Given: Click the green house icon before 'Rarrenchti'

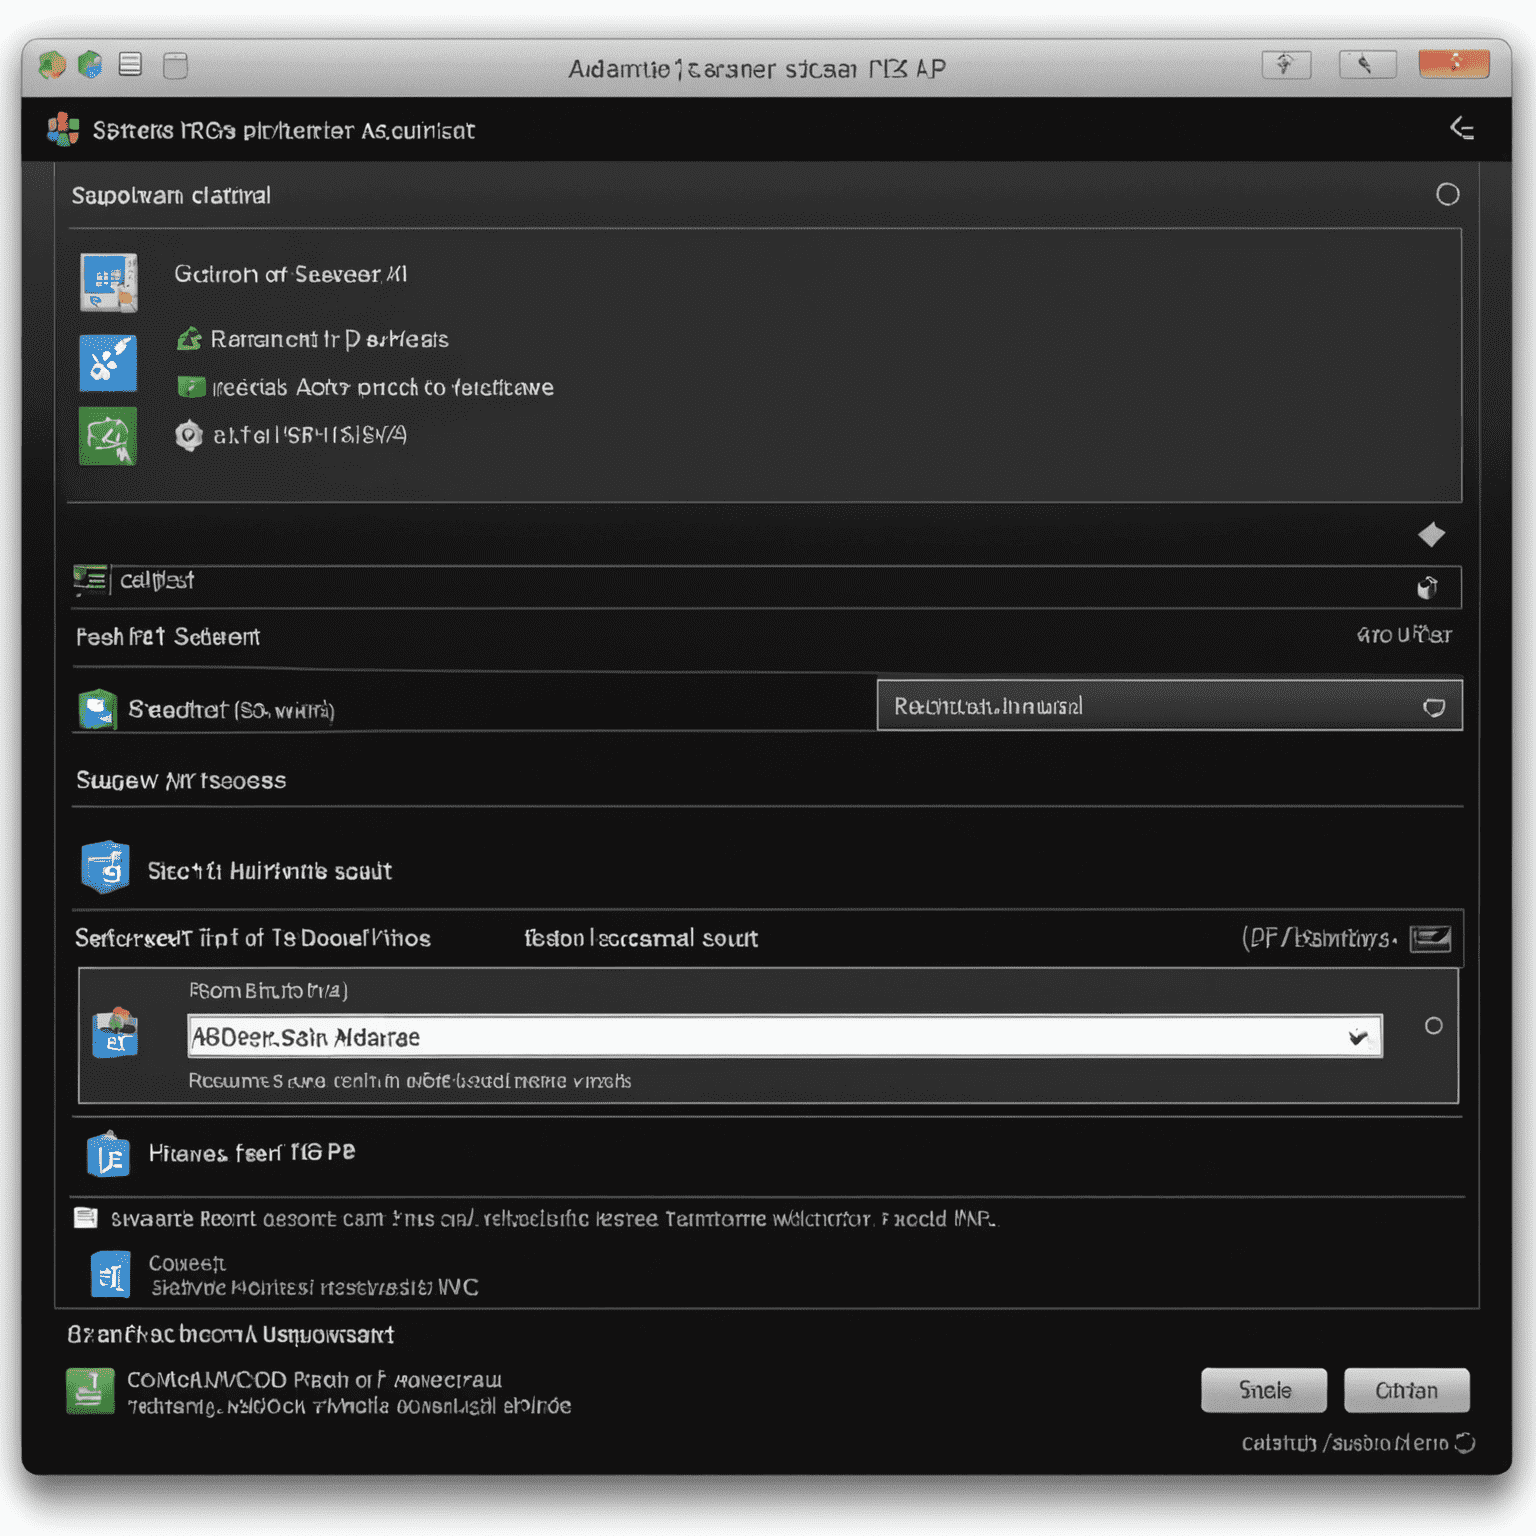Looking at the screenshot, I should coord(190,339).
